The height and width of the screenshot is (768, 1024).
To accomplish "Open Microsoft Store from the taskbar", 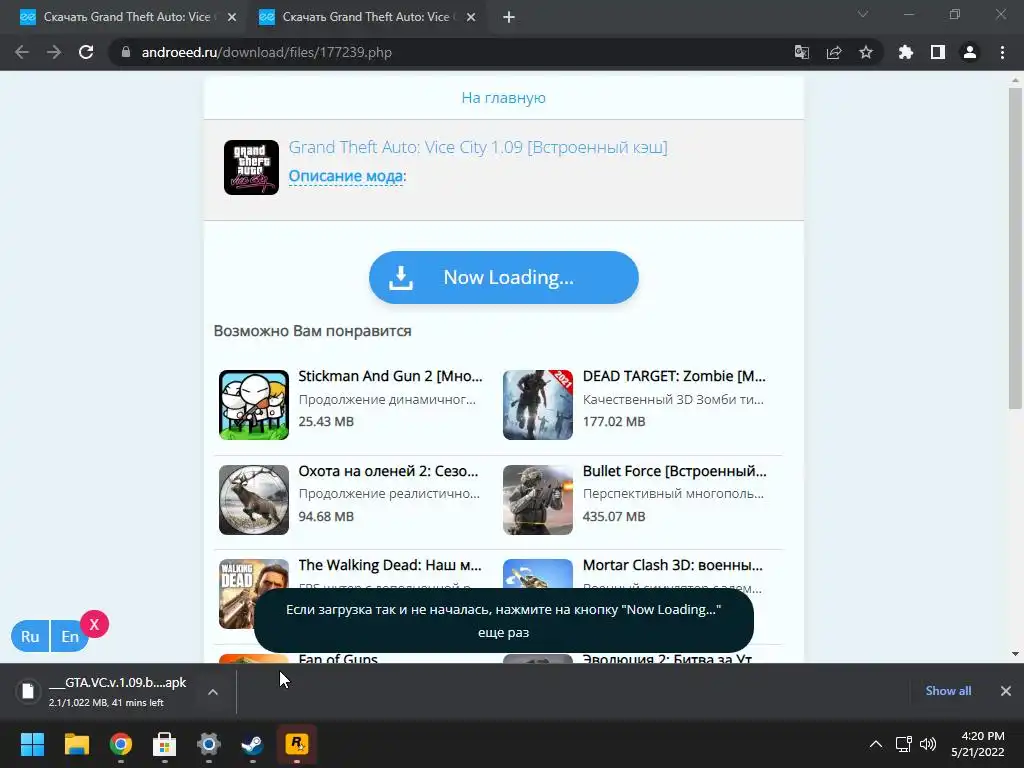I will click(165, 744).
